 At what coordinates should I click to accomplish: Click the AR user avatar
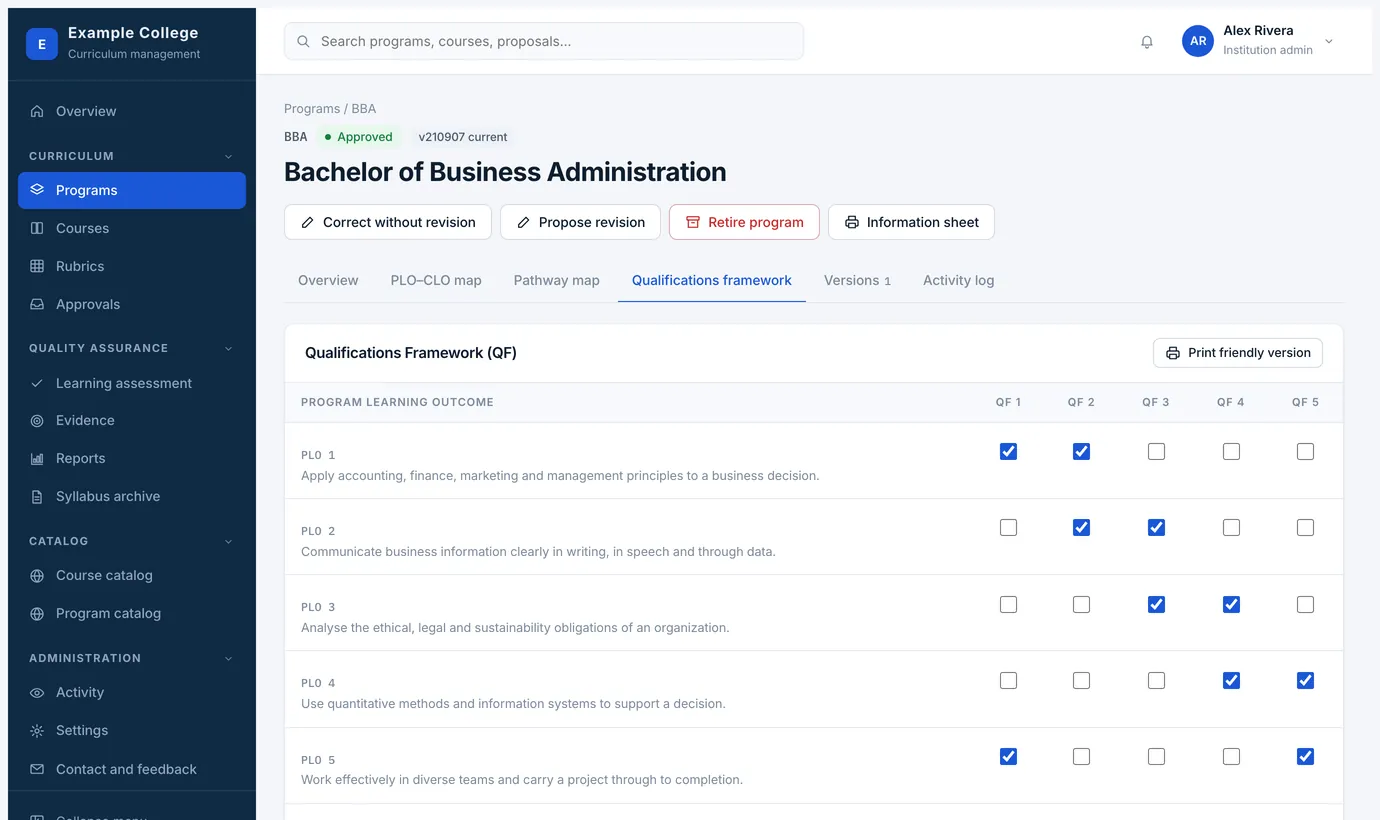[1198, 41]
